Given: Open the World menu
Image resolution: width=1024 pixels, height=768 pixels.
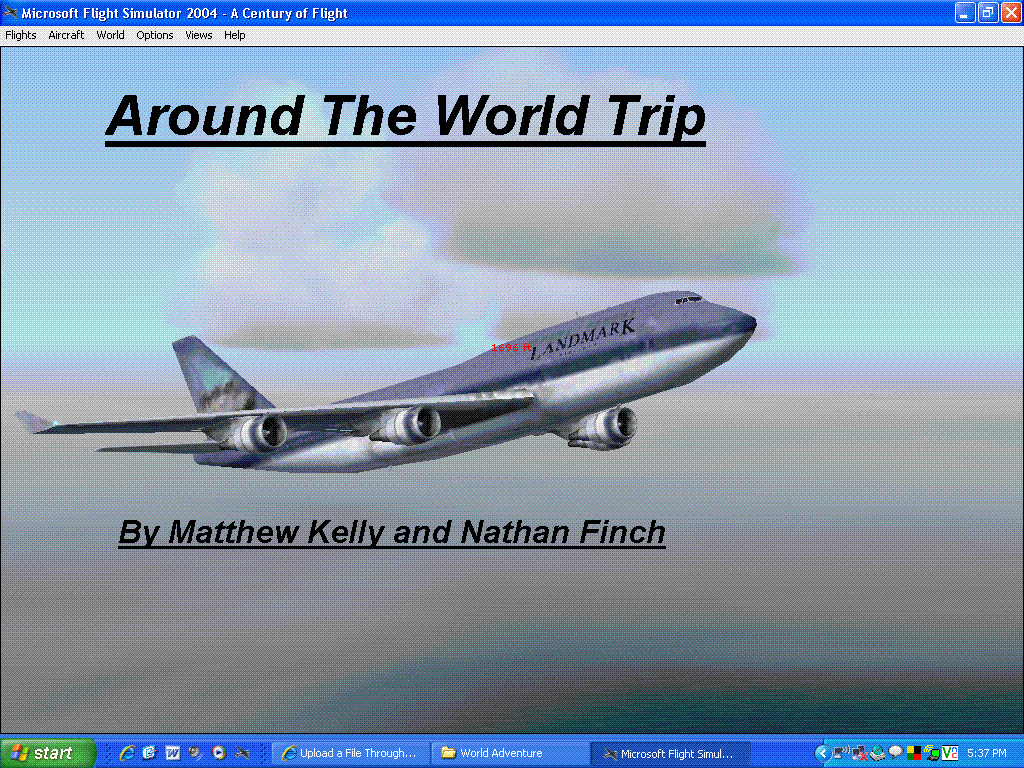Looking at the screenshot, I should click(110, 35).
